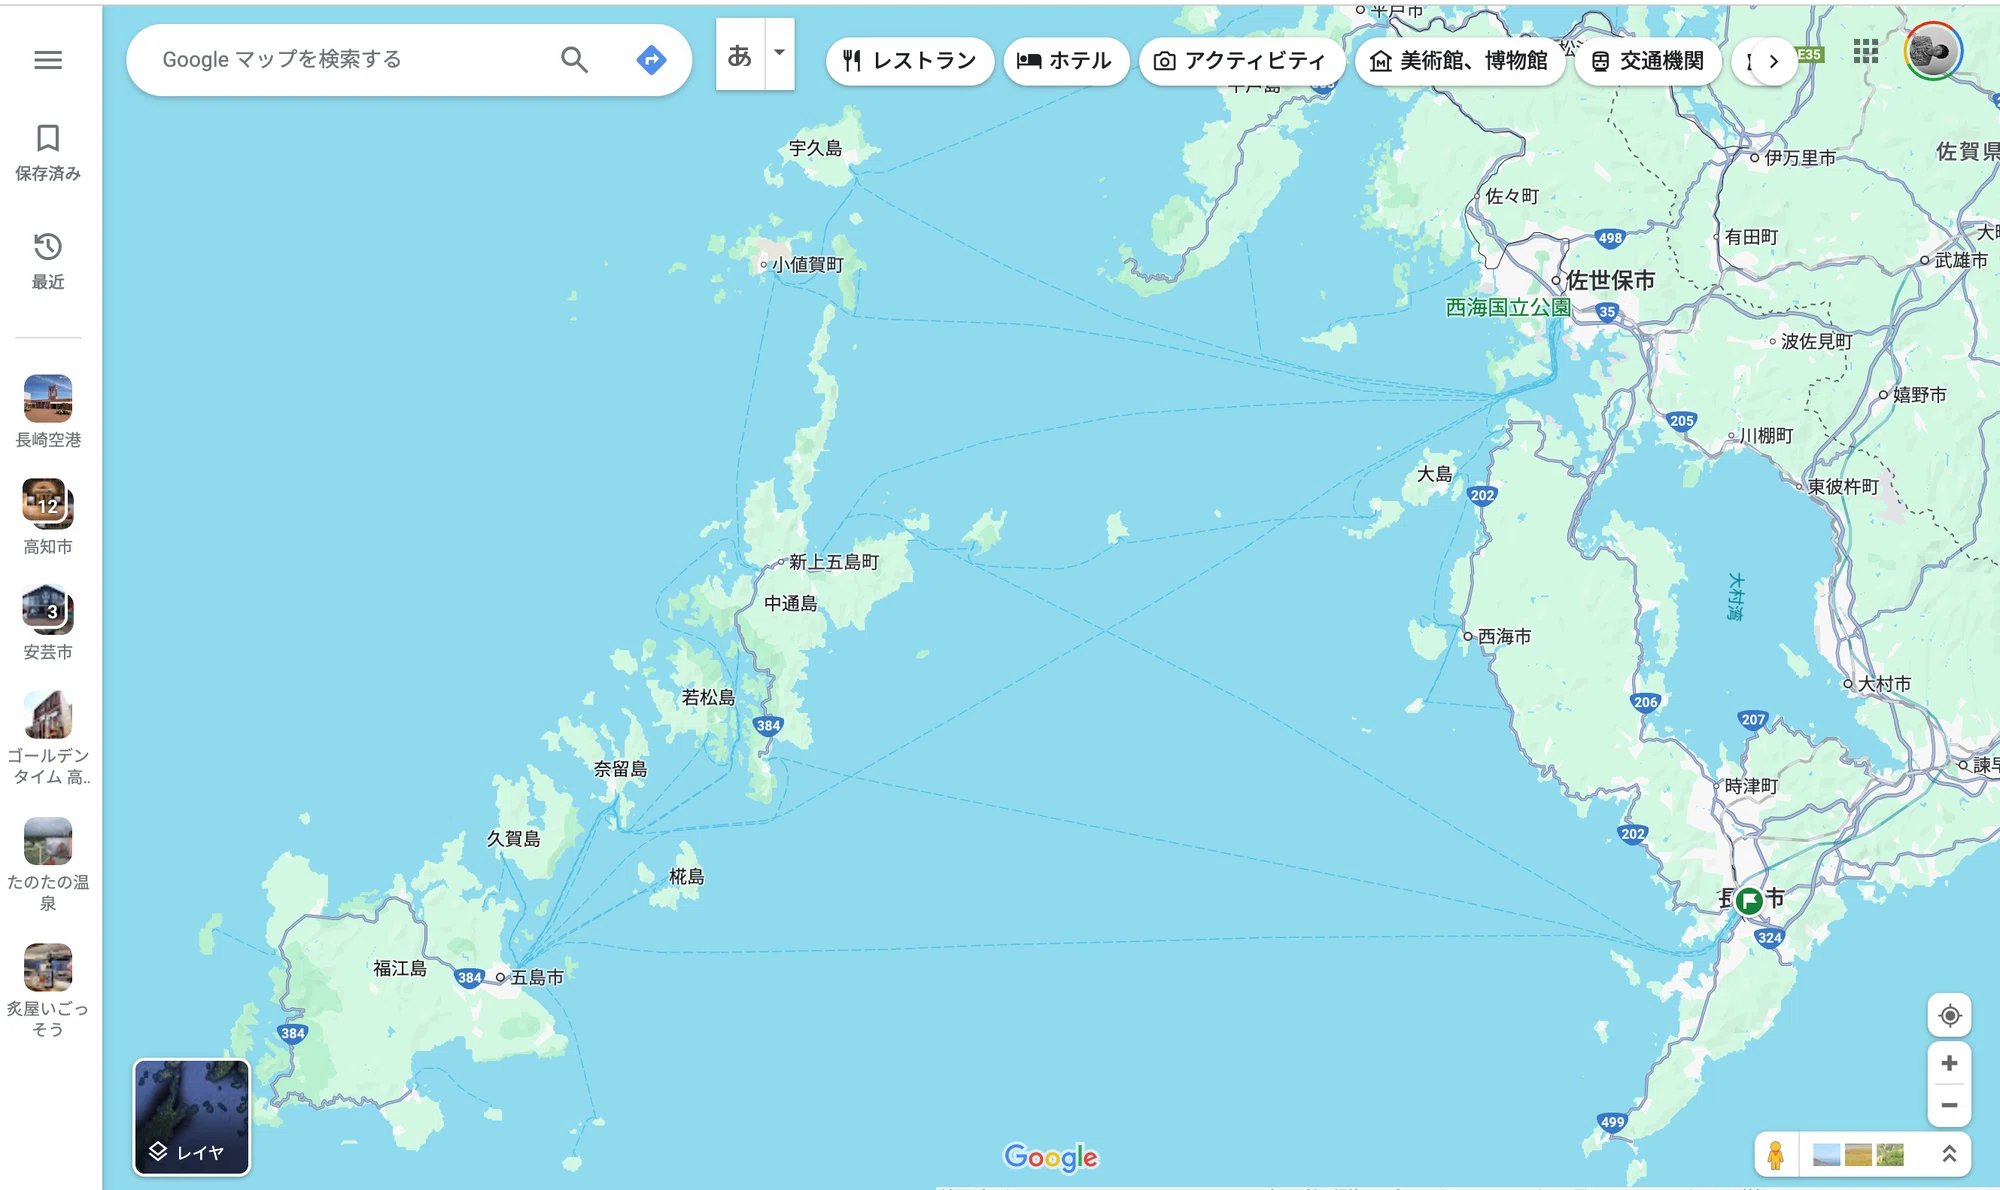The width and height of the screenshot is (2000, 1190).
Task: Click the 中通島 island label
Action: point(790,603)
